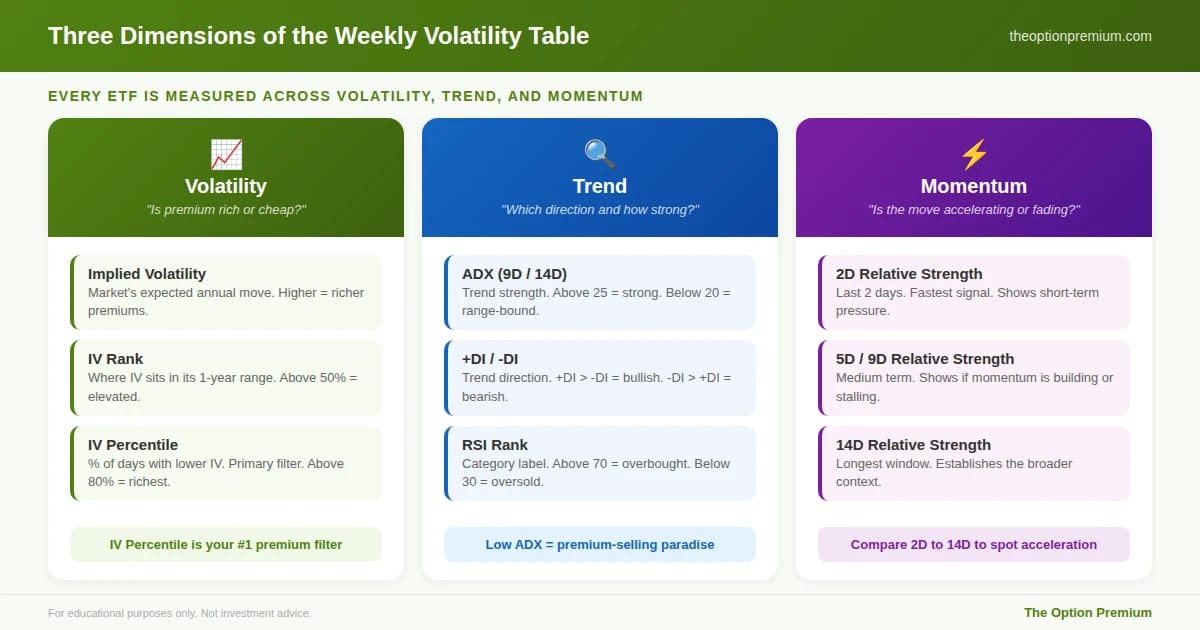Click the Volatility column heading
The height and width of the screenshot is (630, 1200).
pyautogui.click(x=226, y=186)
